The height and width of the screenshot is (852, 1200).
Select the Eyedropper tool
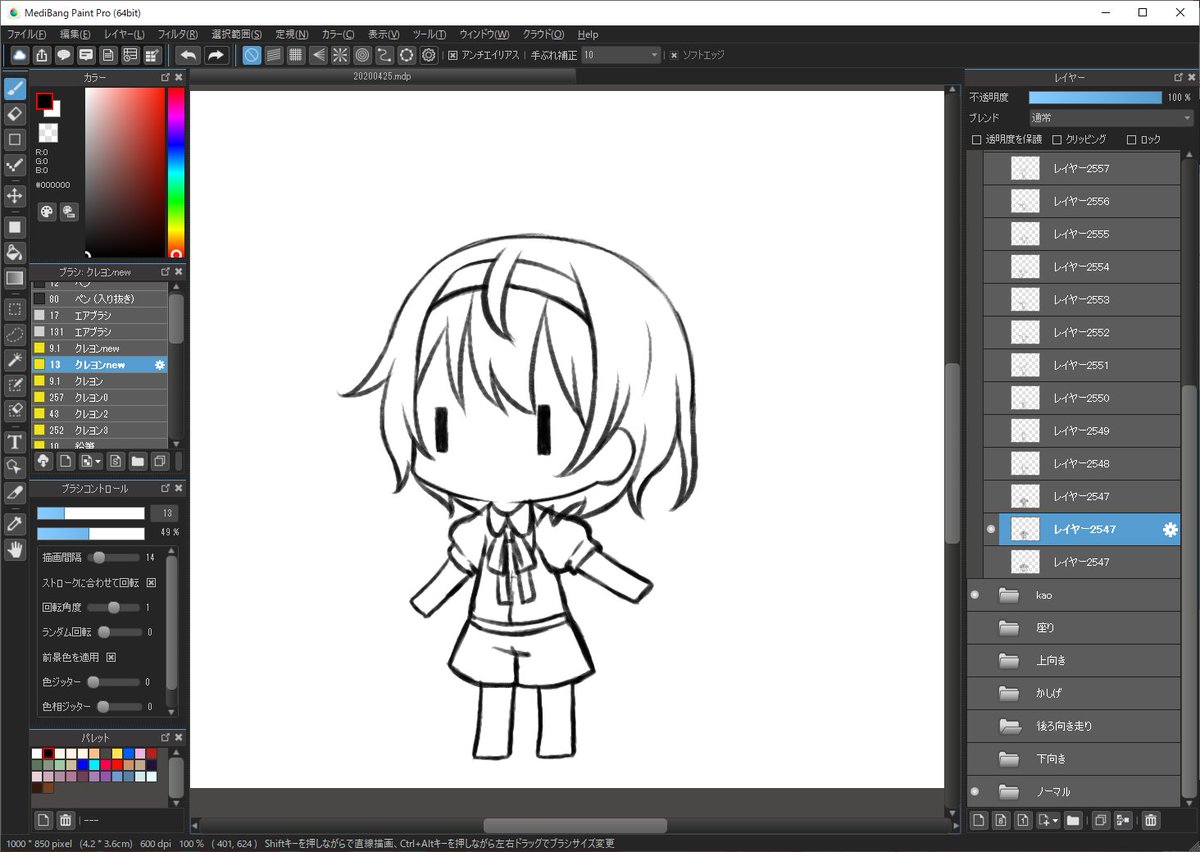point(15,523)
